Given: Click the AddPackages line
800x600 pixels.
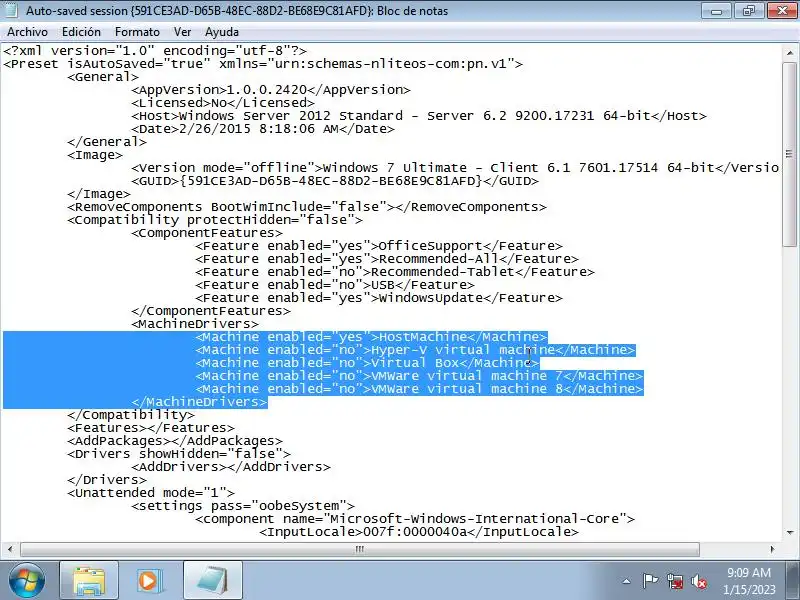Looking at the screenshot, I should pyautogui.click(x=175, y=441).
